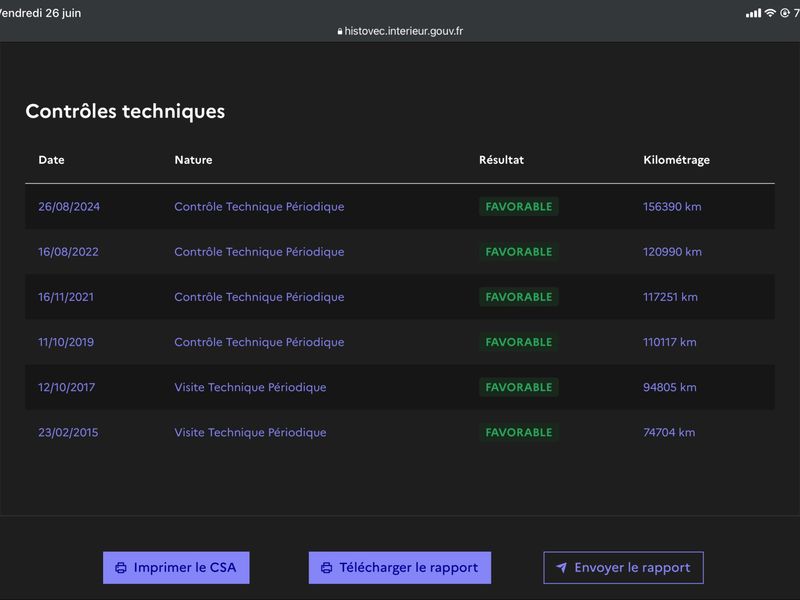Tap the cellular signal bars icon
The image size is (800, 600).
tap(753, 13)
